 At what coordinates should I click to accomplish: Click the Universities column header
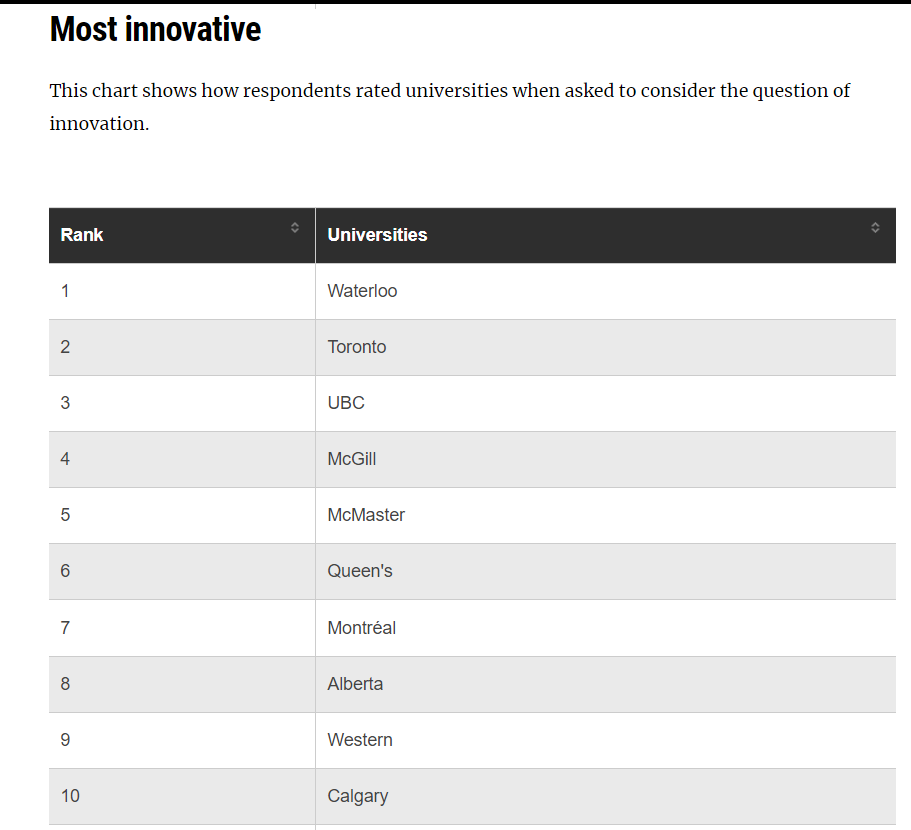605,235
